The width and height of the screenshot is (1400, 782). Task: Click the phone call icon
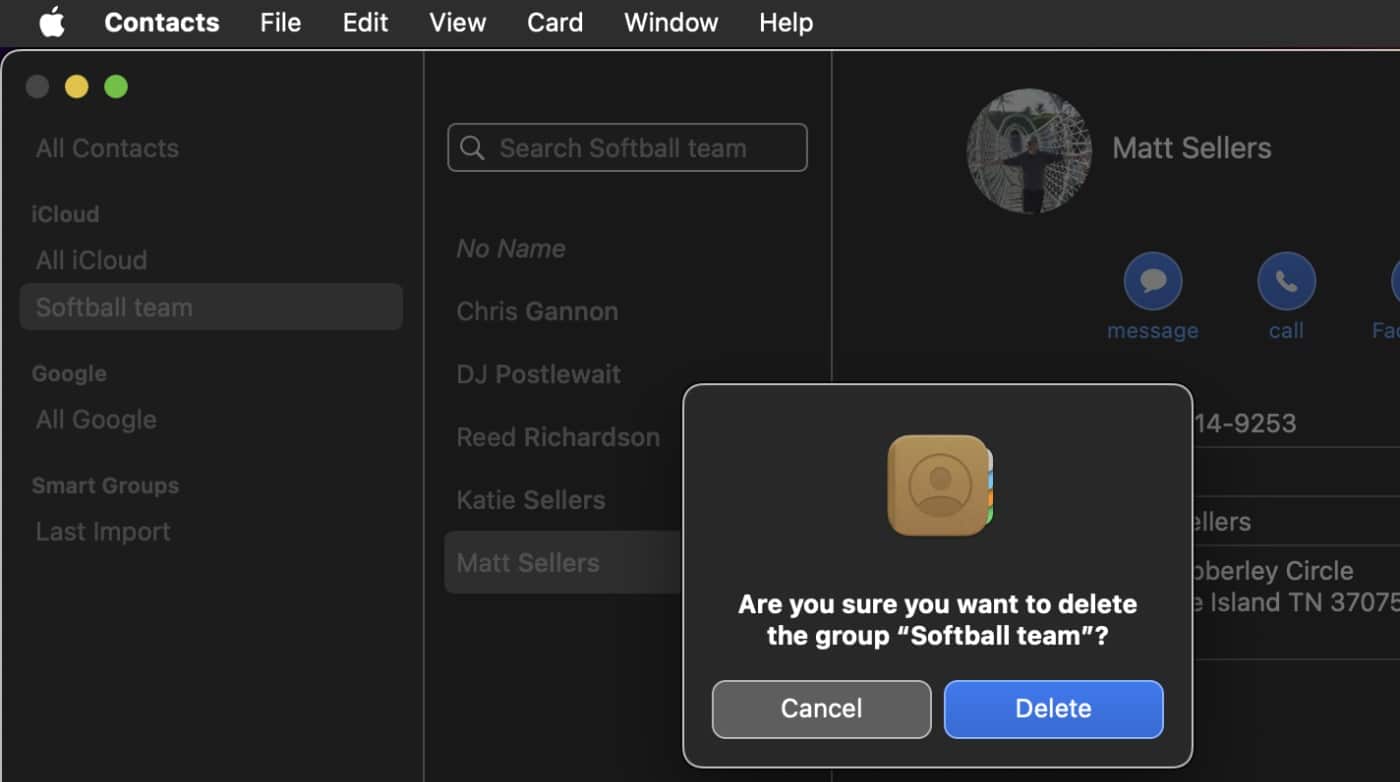(1286, 281)
